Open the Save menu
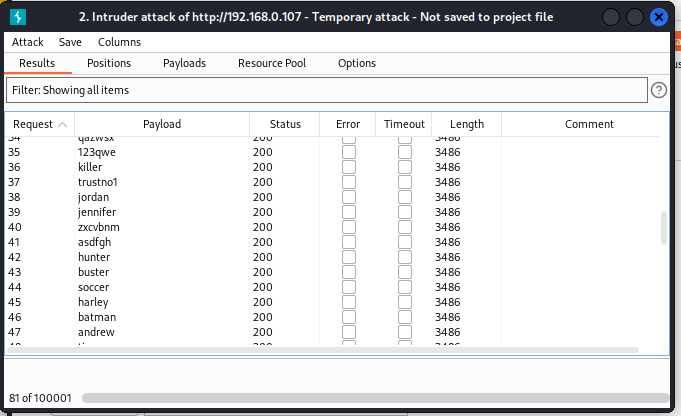The height and width of the screenshot is (416, 681). point(70,42)
